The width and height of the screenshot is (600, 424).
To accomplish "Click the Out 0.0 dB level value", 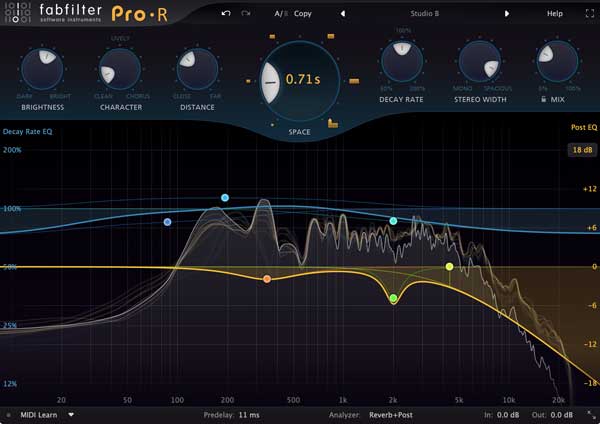I will pyautogui.click(x=561, y=415).
